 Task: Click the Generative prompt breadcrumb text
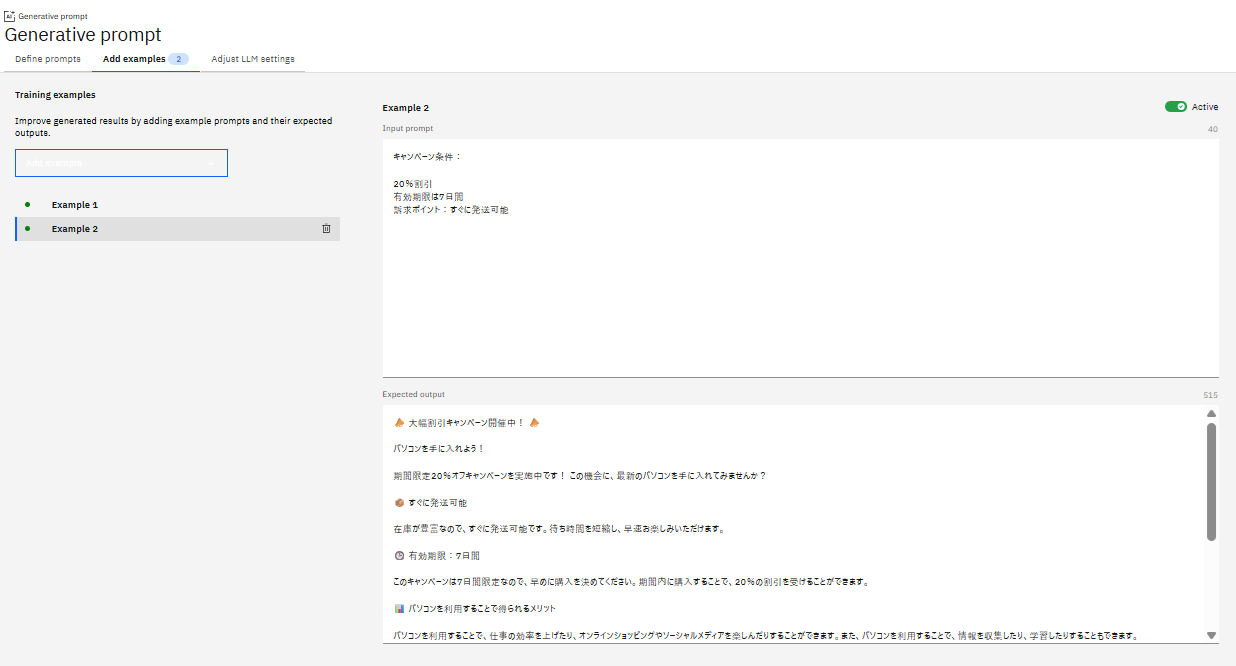(x=53, y=17)
